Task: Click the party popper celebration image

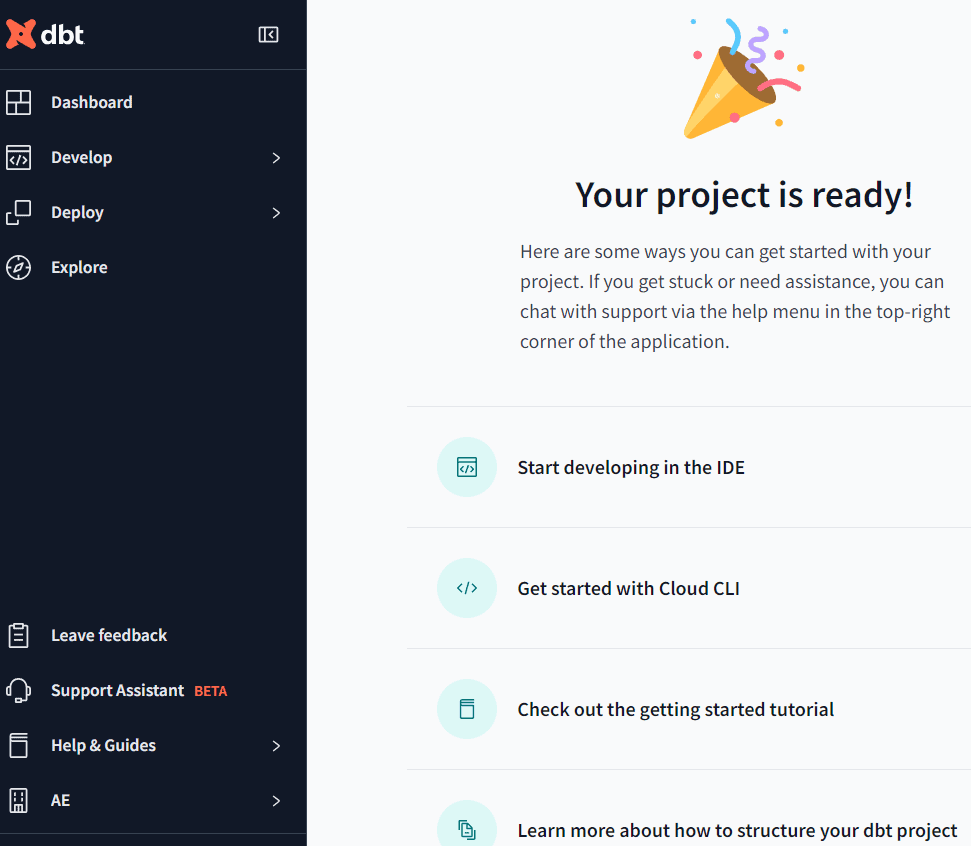Action: (744, 79)
